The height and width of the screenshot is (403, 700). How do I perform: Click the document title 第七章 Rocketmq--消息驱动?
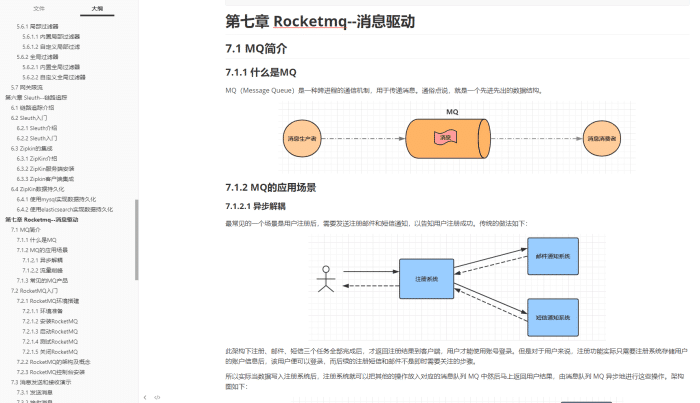tap(320, 21)
